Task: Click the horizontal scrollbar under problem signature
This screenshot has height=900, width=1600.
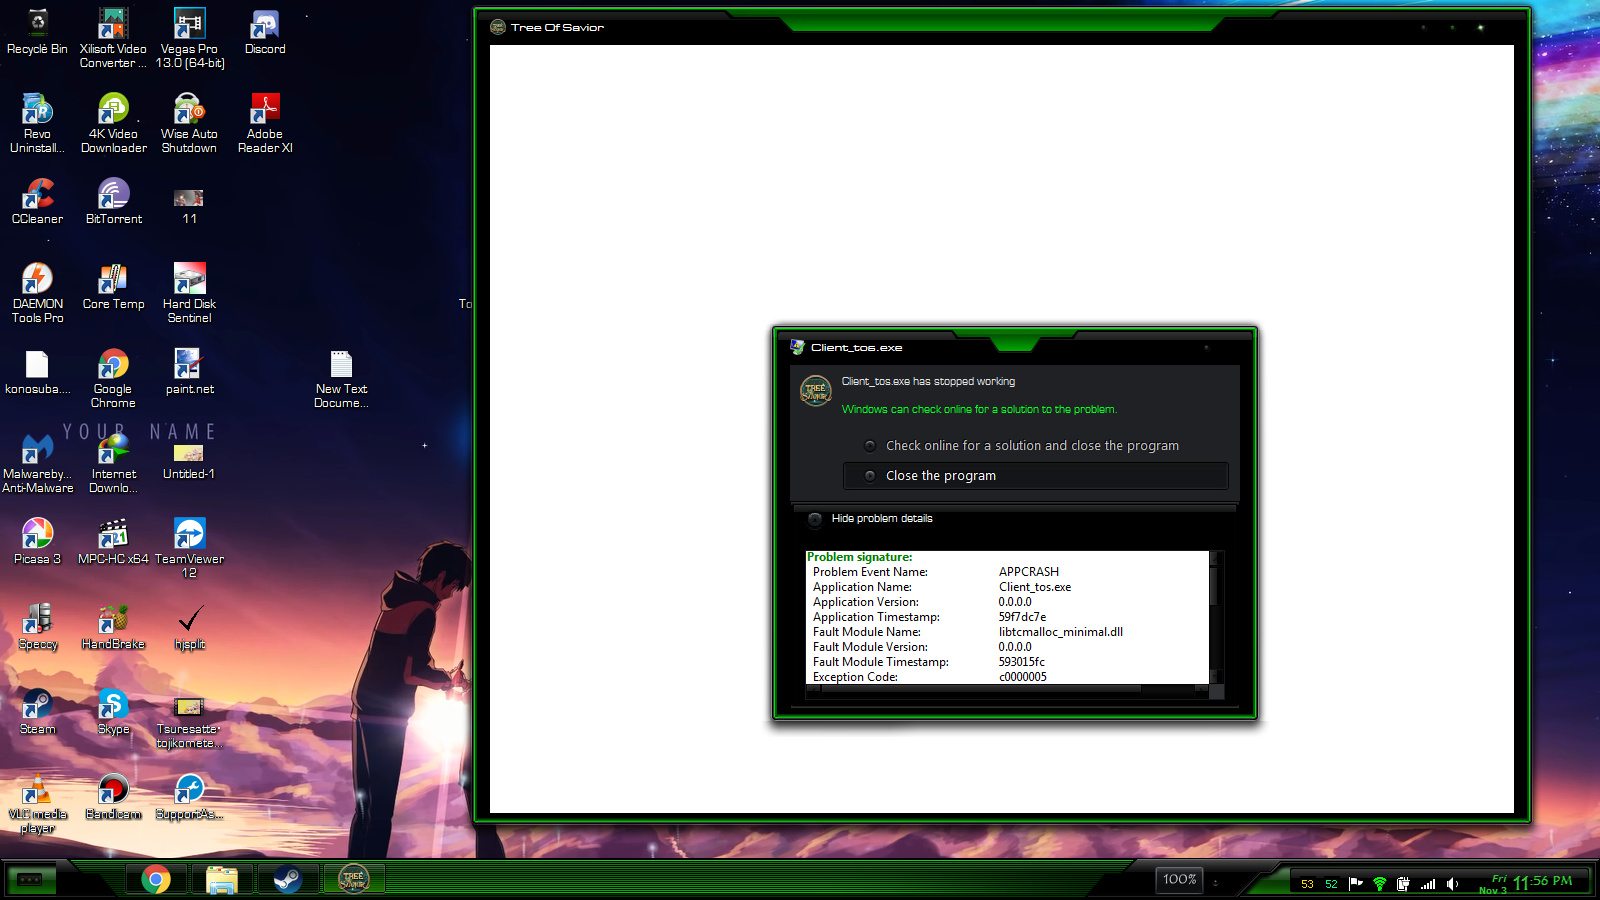Action: click(1000, 689)
